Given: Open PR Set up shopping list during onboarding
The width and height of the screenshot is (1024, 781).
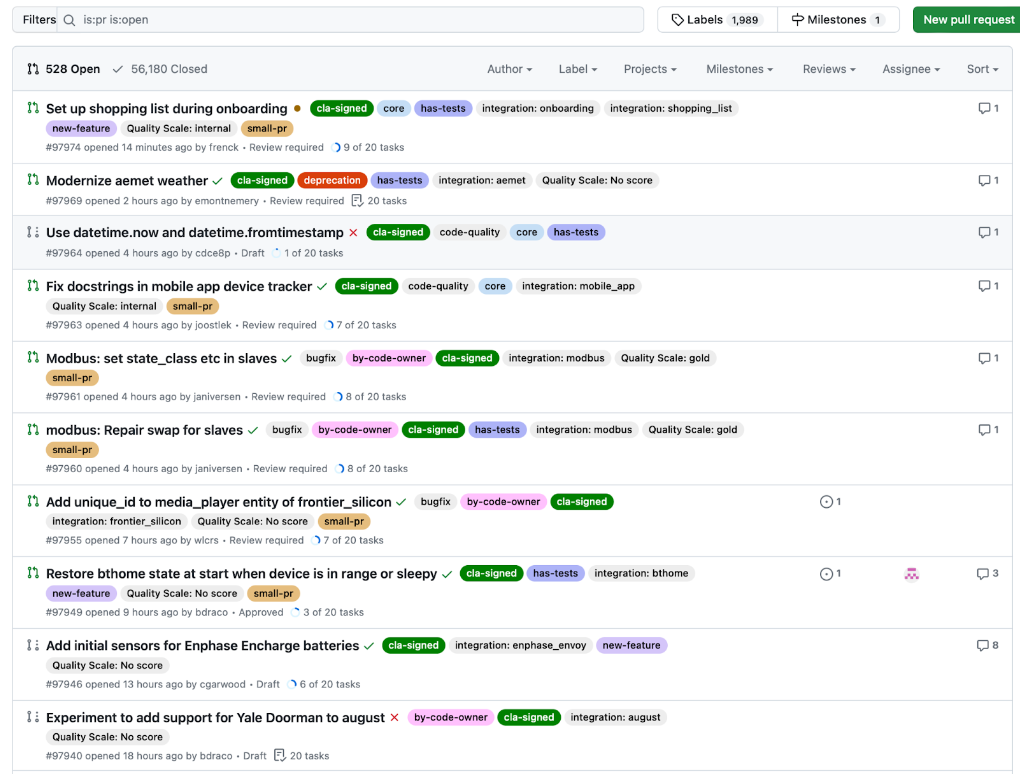Looking at the screenshot, I should (167, 108).
